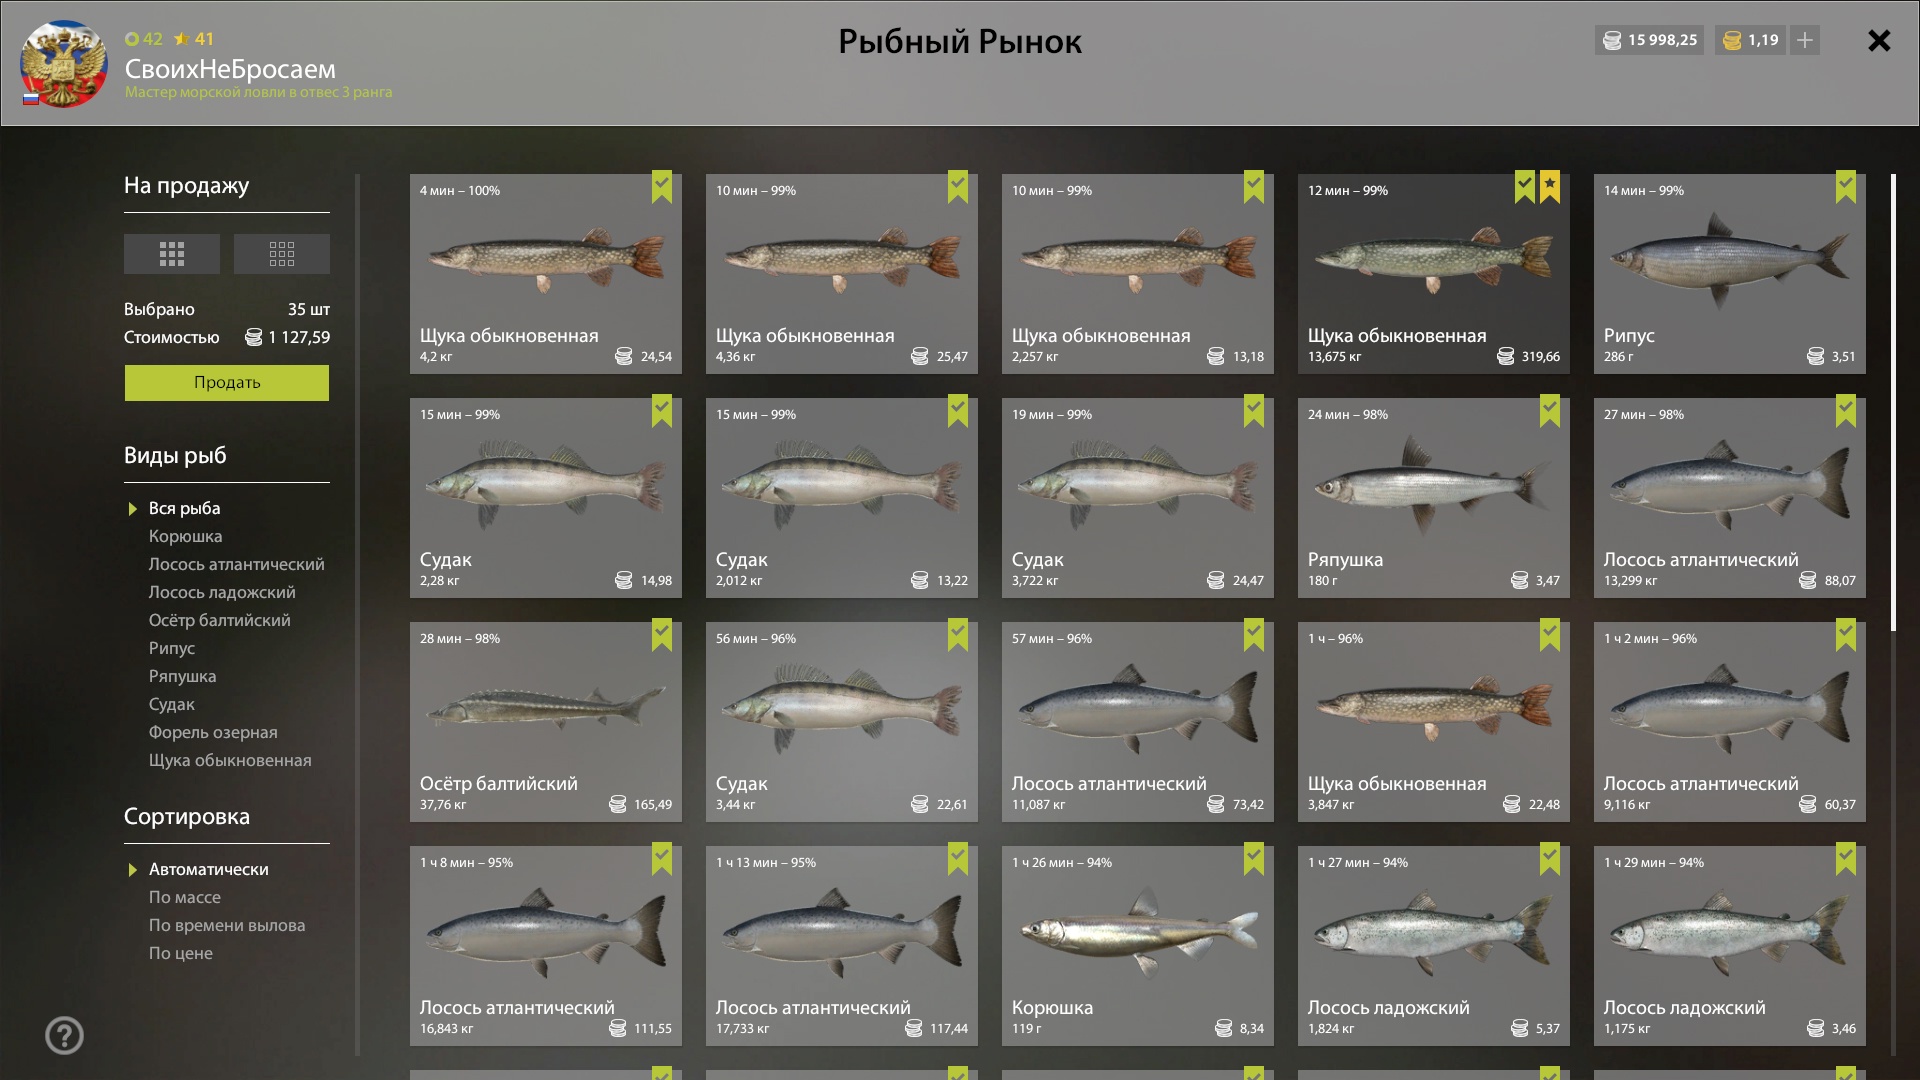Add gold coins with plus icon
This screenshot has width=1920, height=1080.
(1805, 40)
